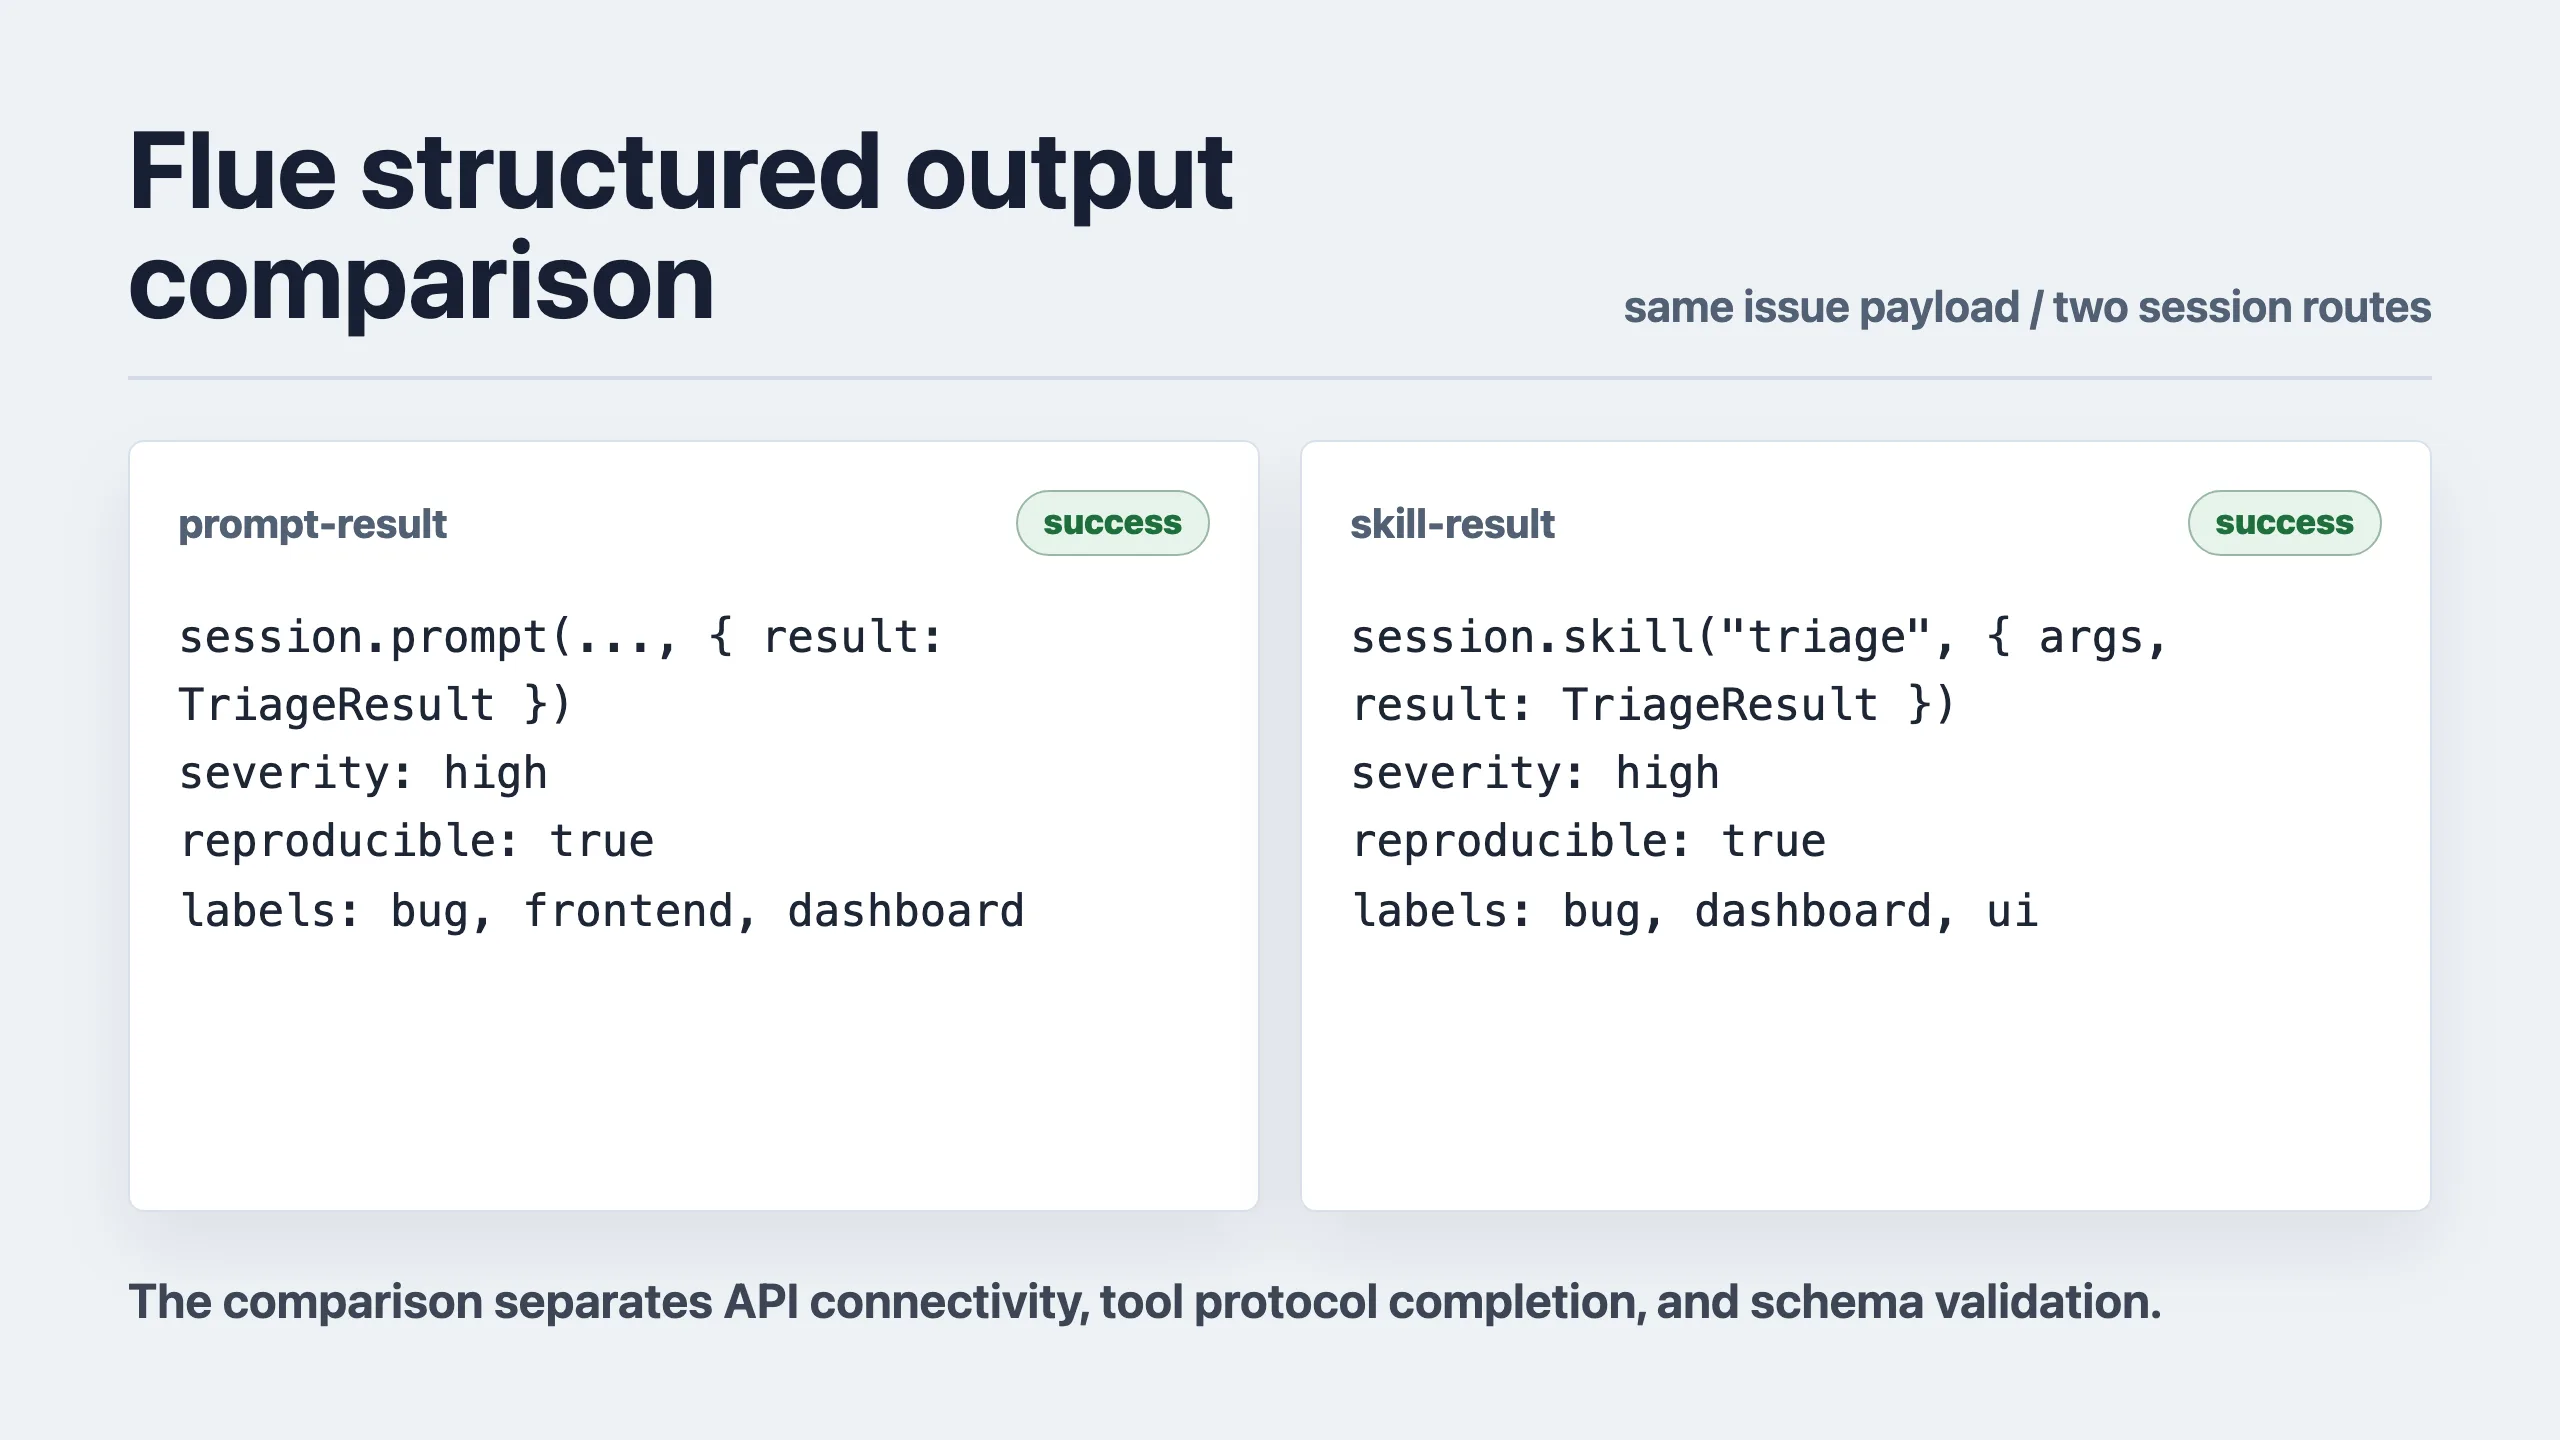Click the prompt-result success badge

coord(1112,523)
